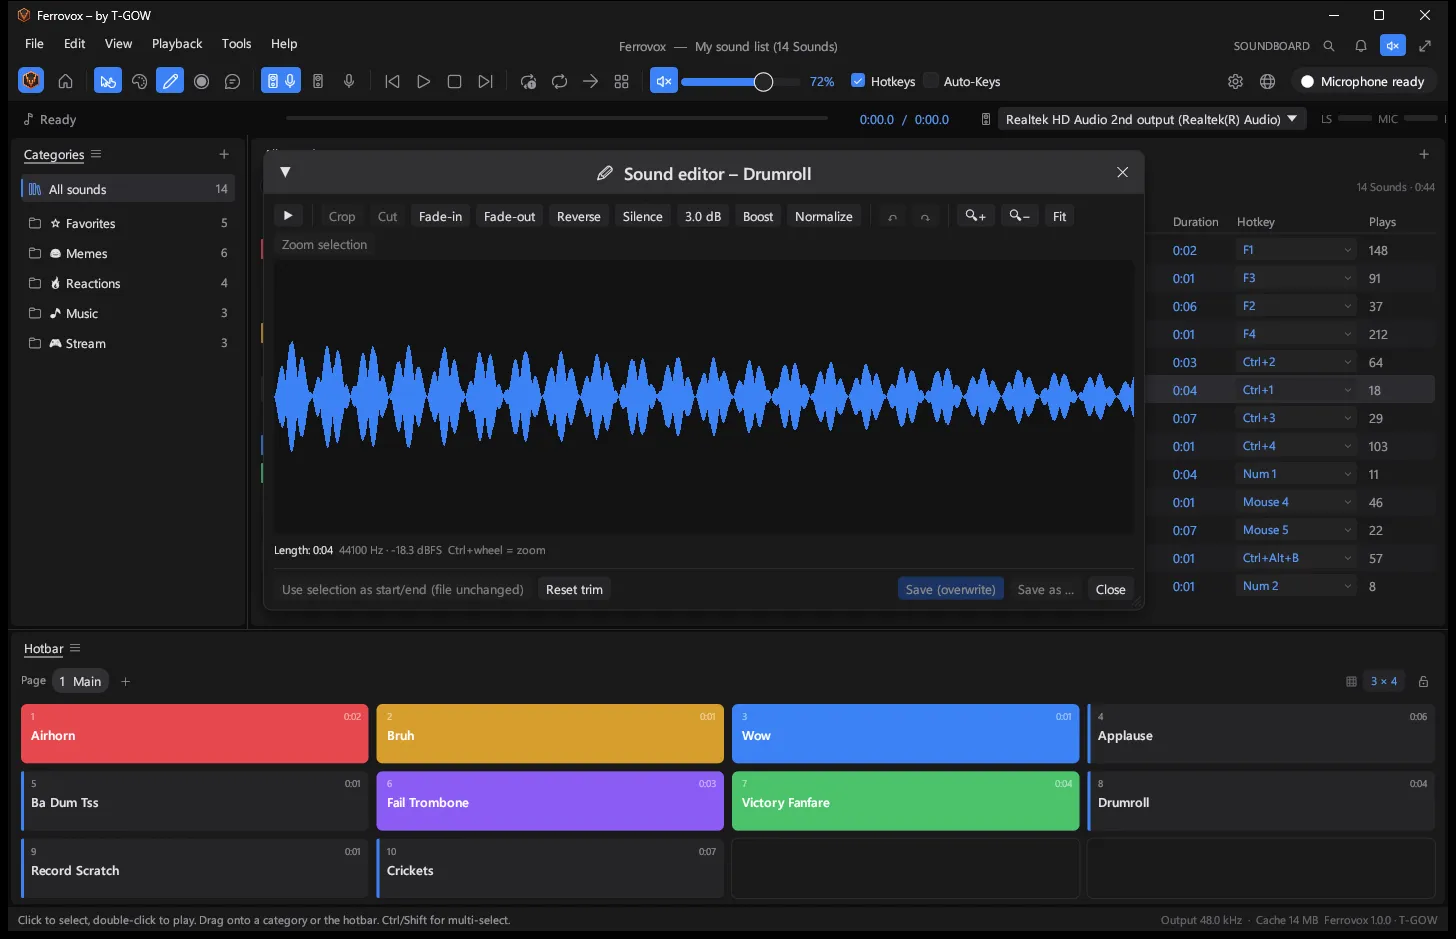Viewport: 1456px width, 939px height.
Task: Open the Playback menu
Action: click(x=177, y=44)
